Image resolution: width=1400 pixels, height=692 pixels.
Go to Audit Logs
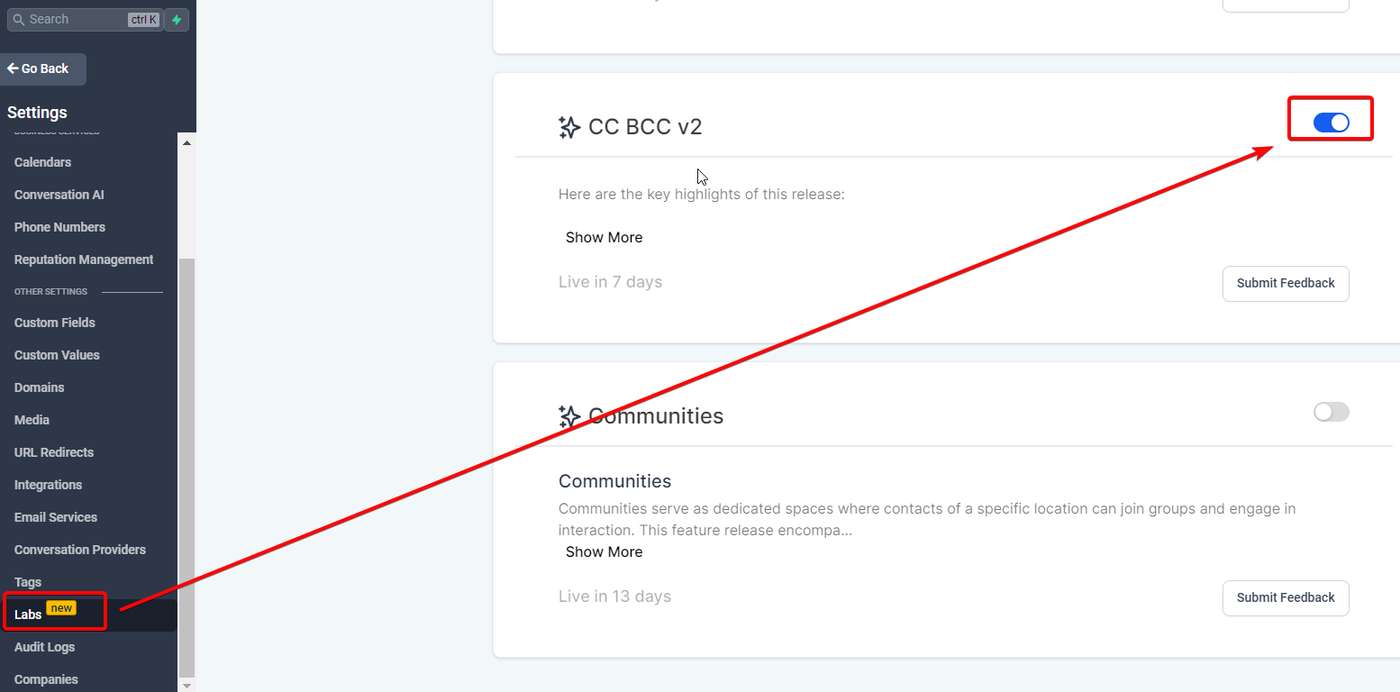(x=45, y=647)
